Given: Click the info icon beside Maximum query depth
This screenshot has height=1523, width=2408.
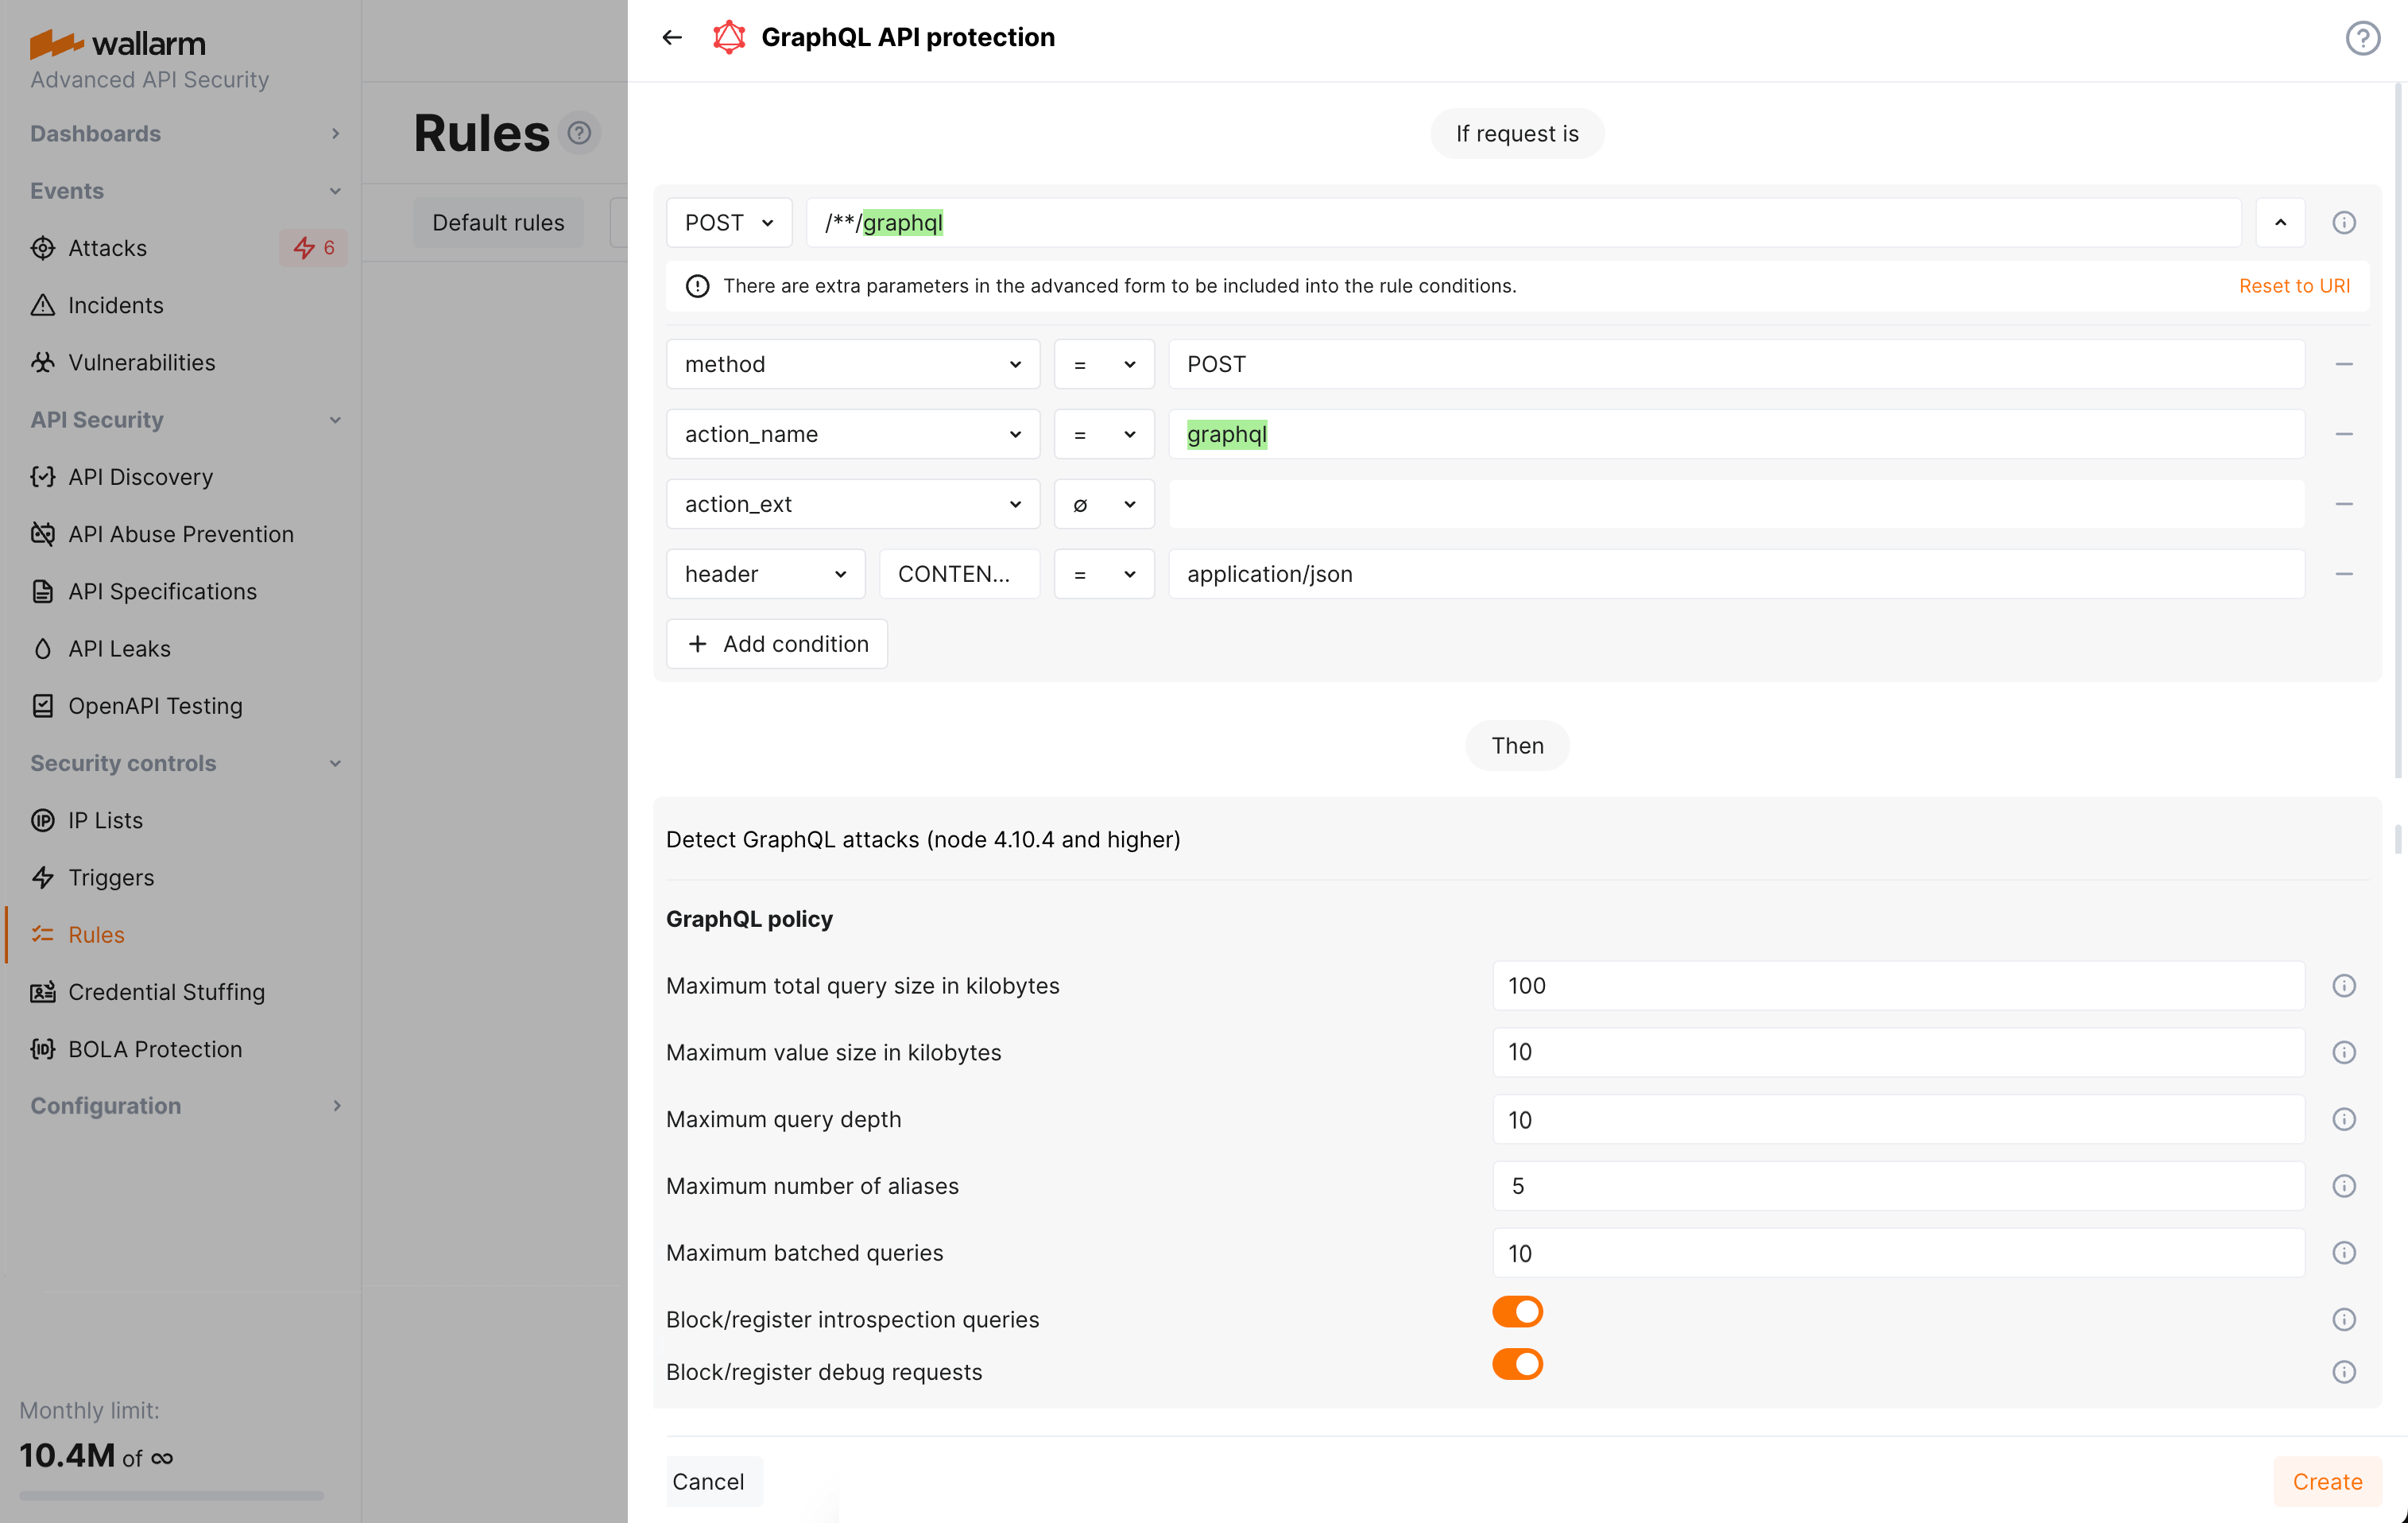Looking at the screenshot, I should [2345, 1119].
